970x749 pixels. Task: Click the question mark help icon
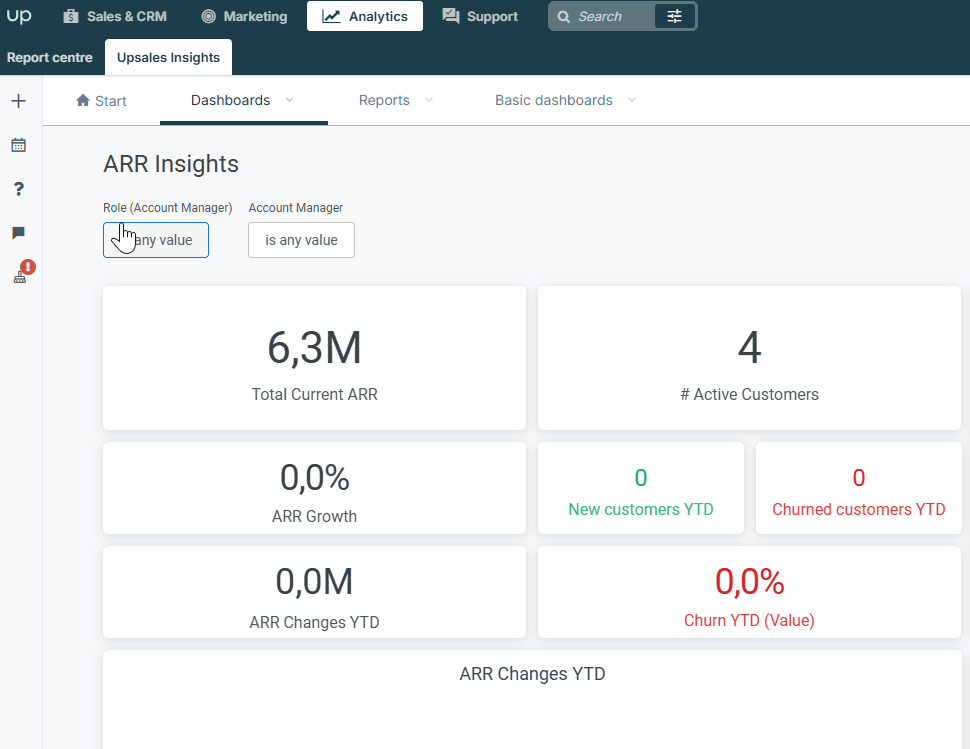tap(19, 189)
